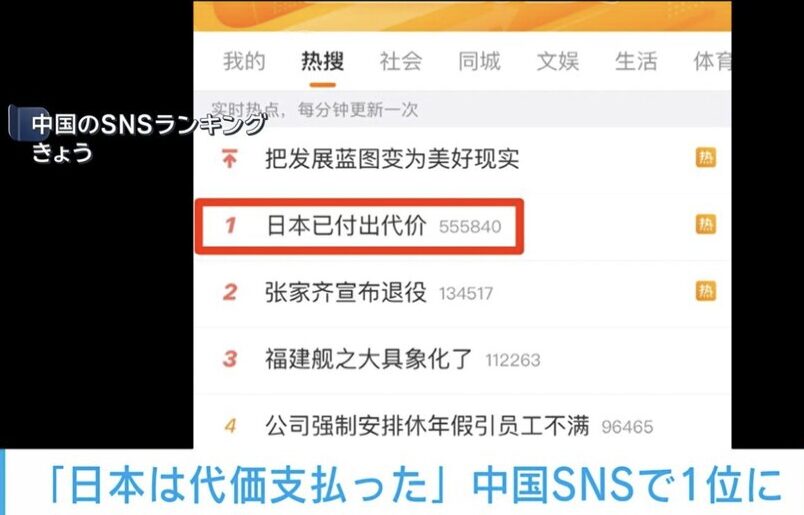
Task: Click rank number 2 icon
Action: click(230, 292)
